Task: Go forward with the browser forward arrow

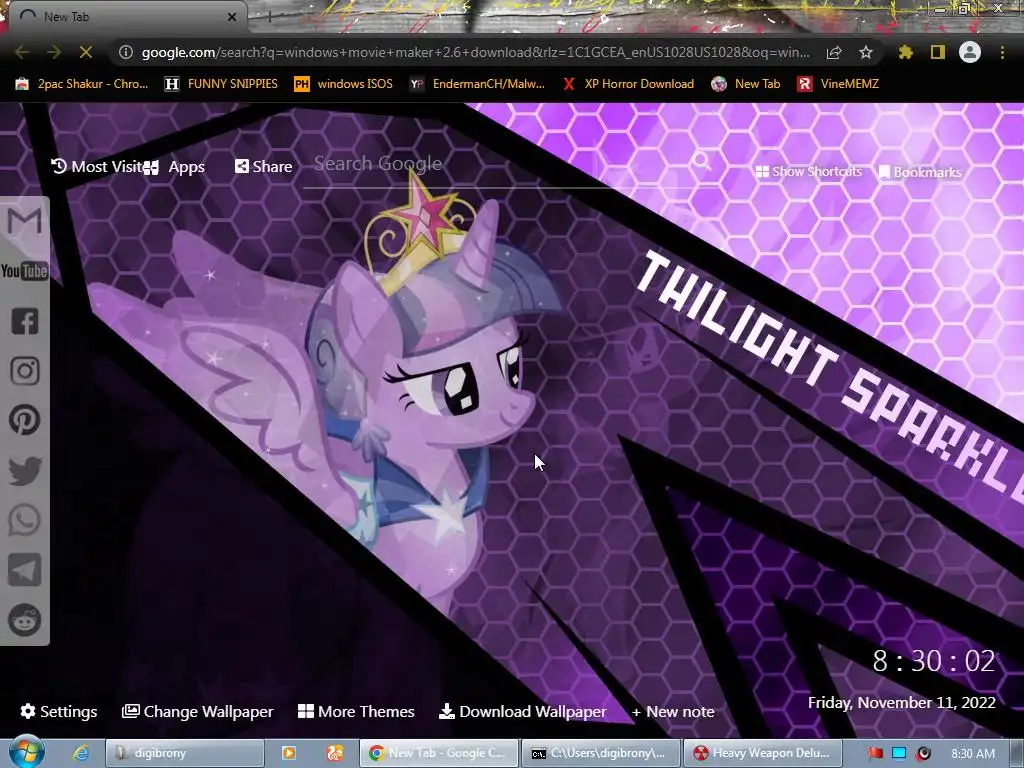Action: click(54, 52)
